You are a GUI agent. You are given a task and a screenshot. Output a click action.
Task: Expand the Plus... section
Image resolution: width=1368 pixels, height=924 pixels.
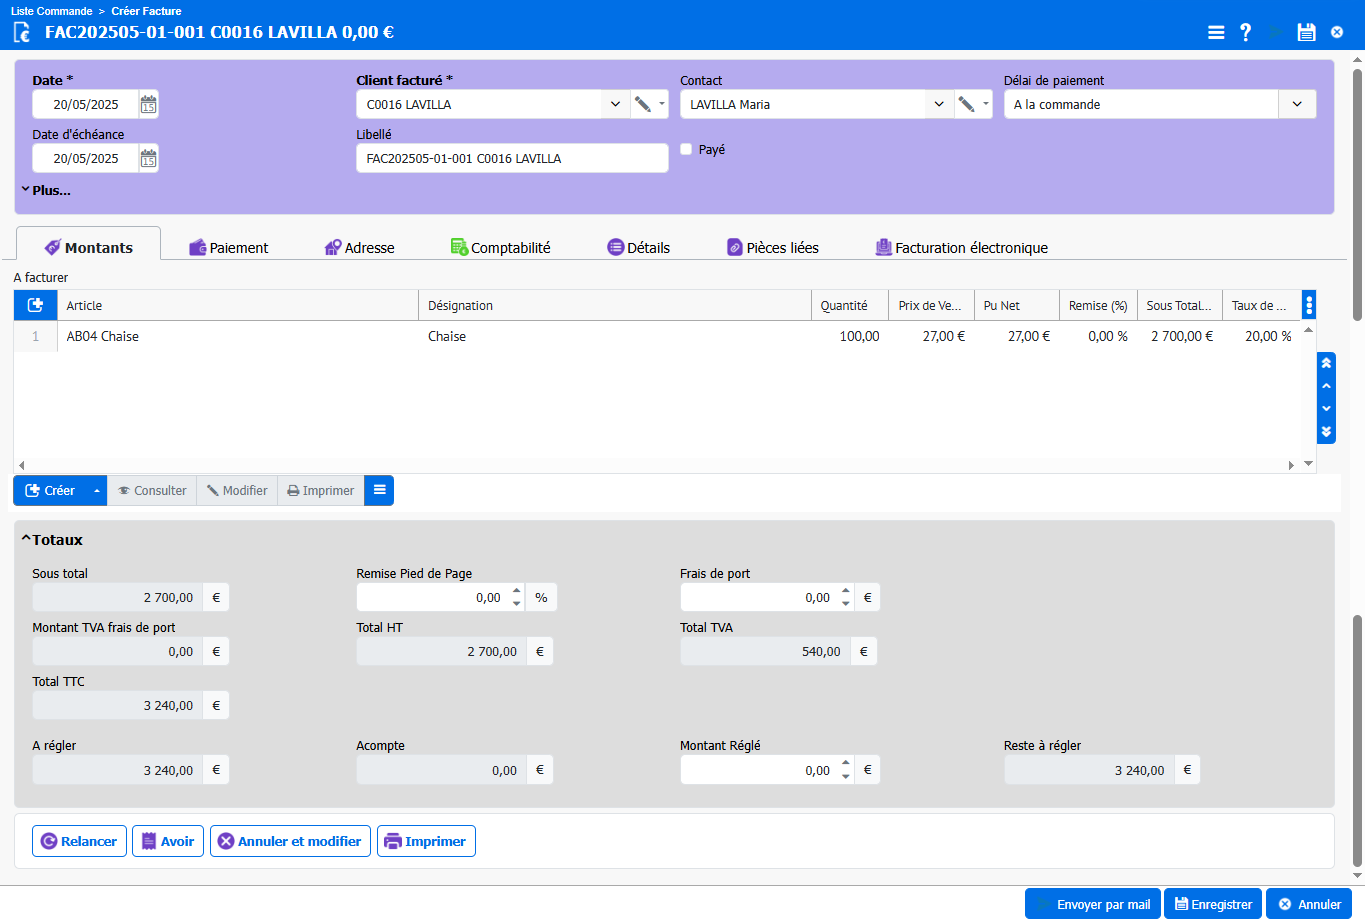click(x=46, y=190)
